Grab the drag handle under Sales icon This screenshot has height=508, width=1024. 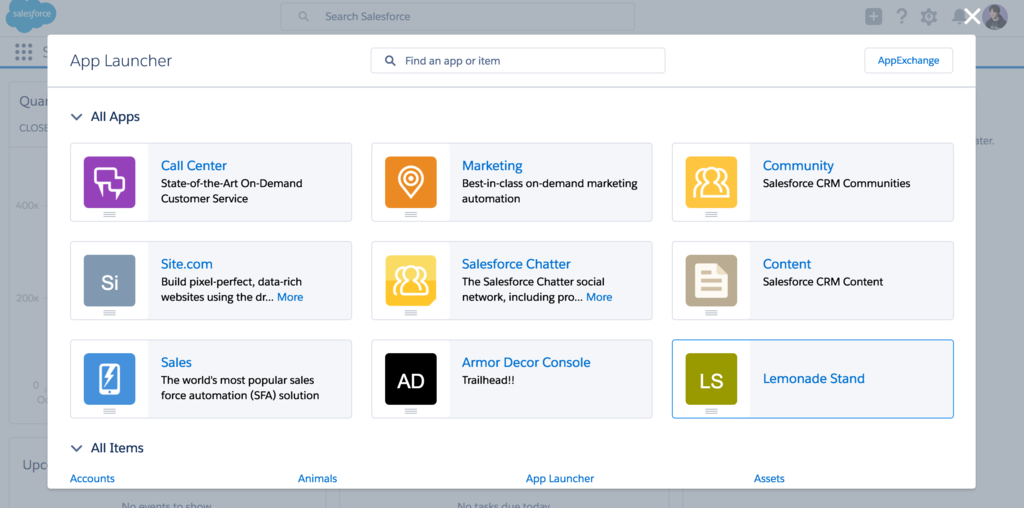pos(110,411)
